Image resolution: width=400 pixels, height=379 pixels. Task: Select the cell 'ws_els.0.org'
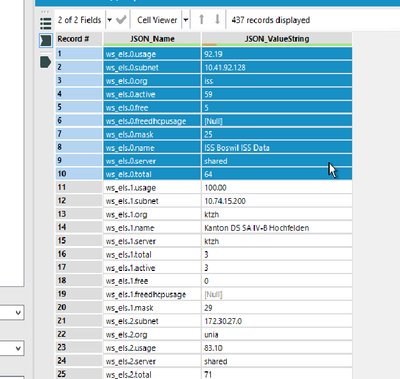152,81
